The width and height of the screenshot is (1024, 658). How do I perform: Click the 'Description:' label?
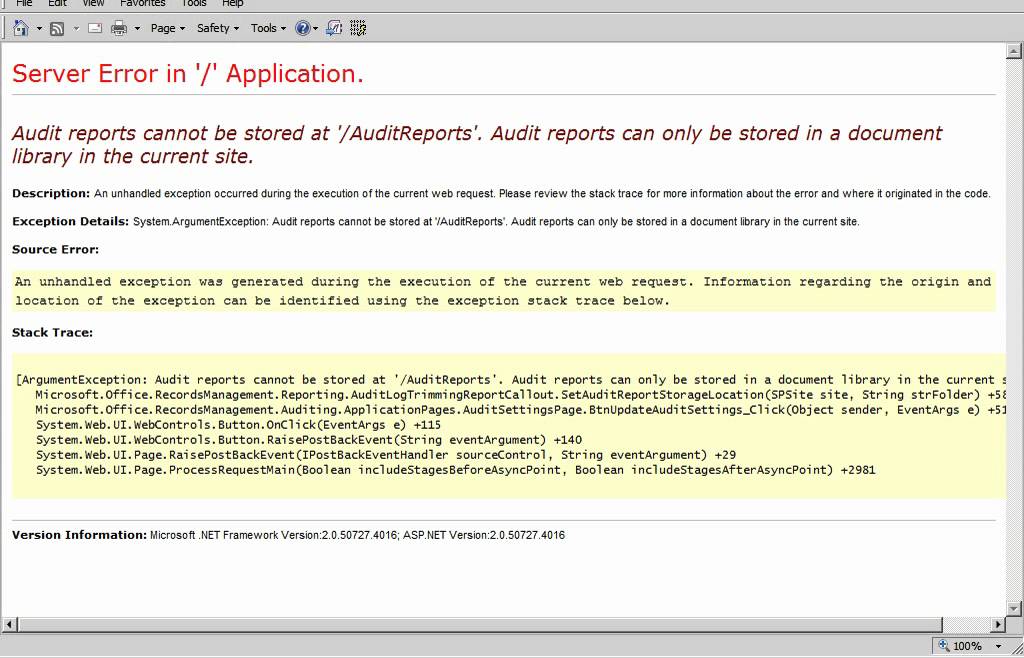tap(51, 193)
